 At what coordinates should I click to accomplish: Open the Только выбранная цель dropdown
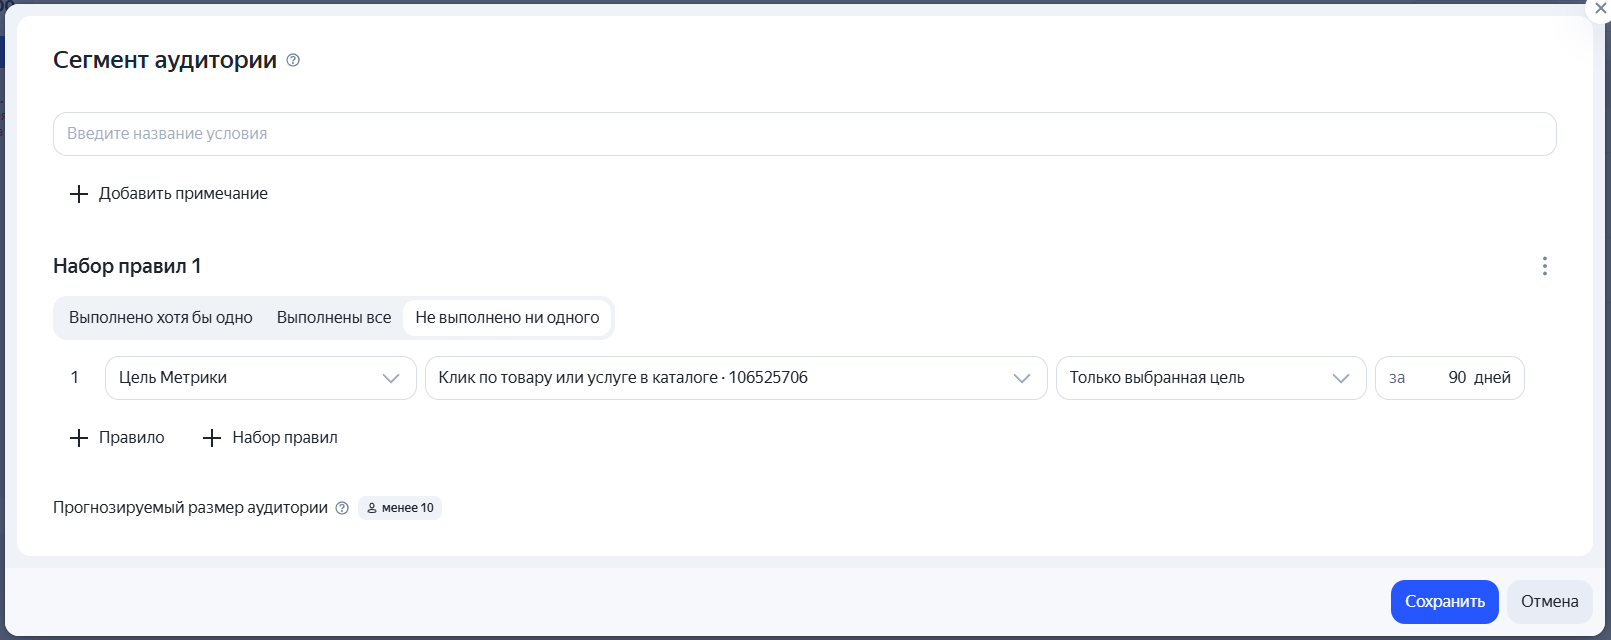tap(1211, 378)
